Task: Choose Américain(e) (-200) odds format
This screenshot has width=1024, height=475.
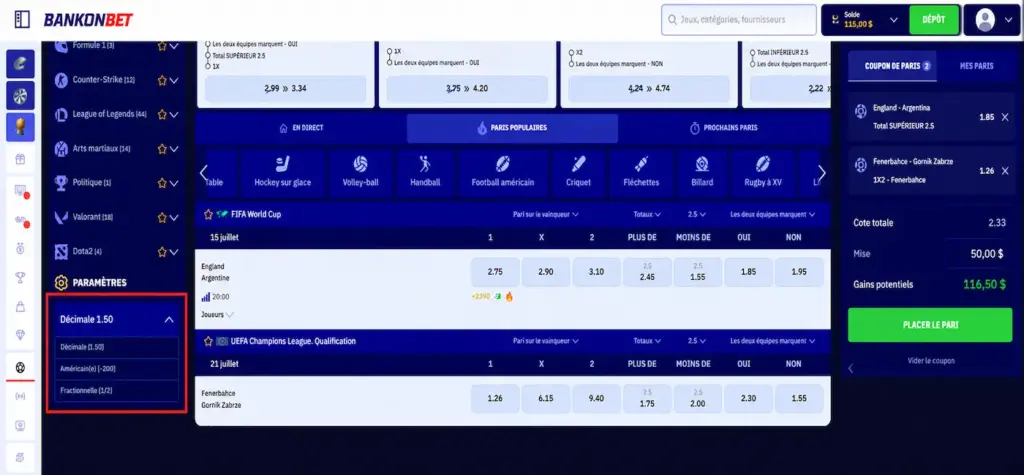Action: click(116, 369)
